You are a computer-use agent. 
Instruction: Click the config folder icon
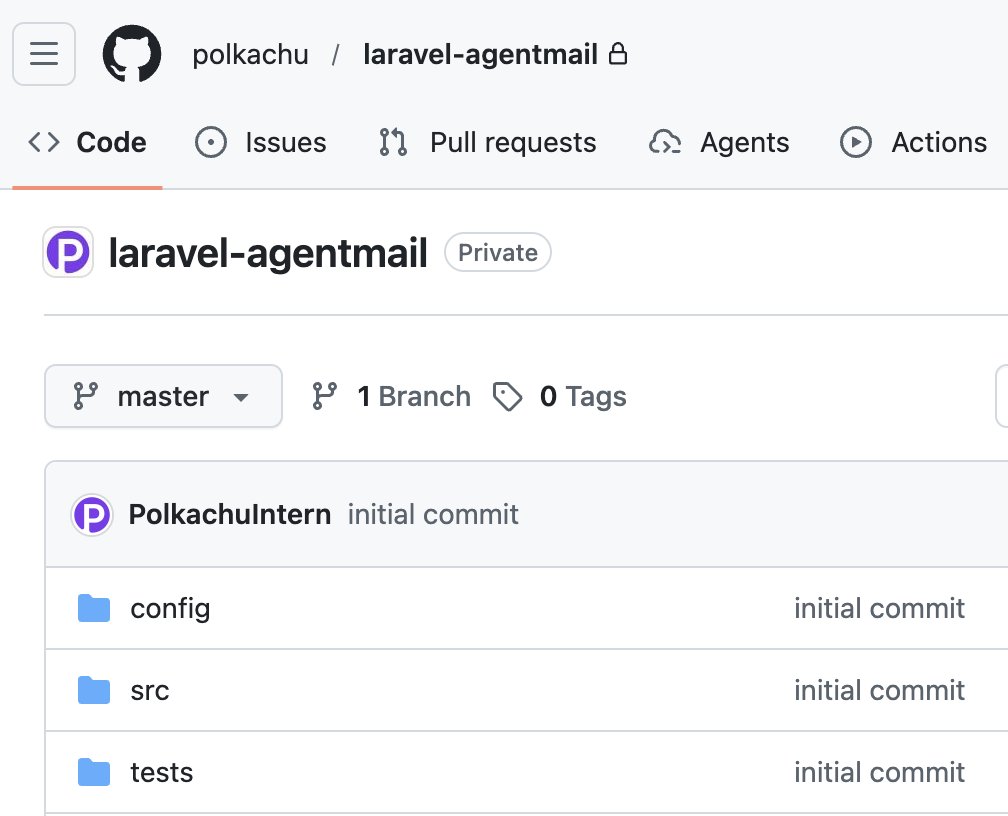(x=94, y=608)
